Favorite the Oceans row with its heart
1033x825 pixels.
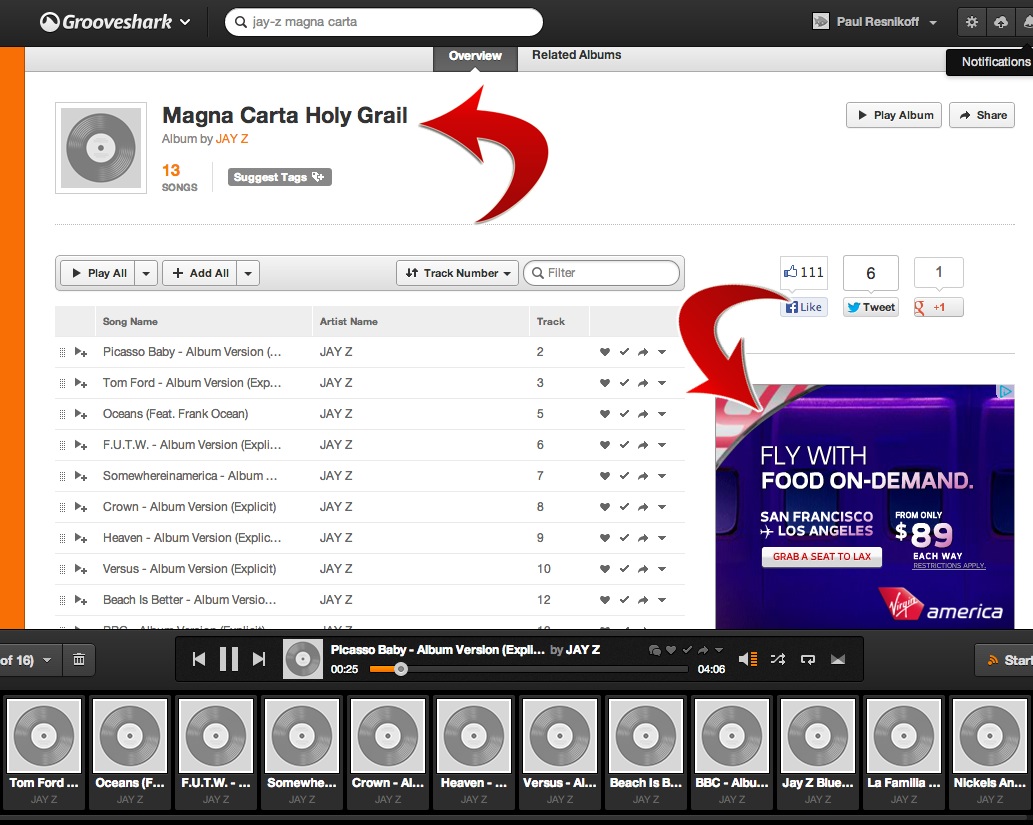[x=605, y=414]
